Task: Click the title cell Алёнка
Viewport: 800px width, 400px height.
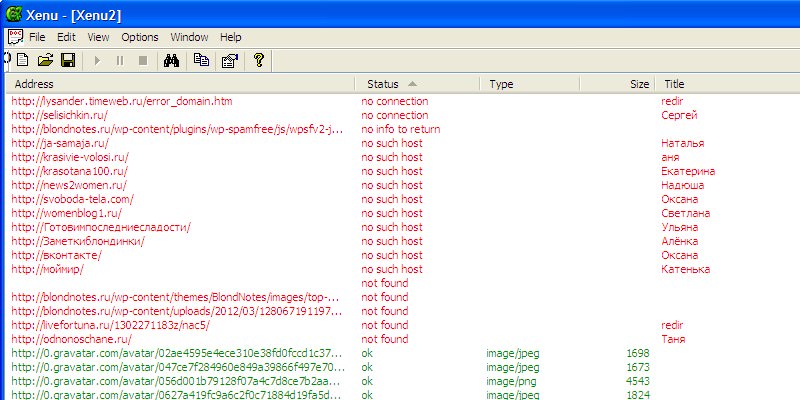Action: [x=680, y=241]
